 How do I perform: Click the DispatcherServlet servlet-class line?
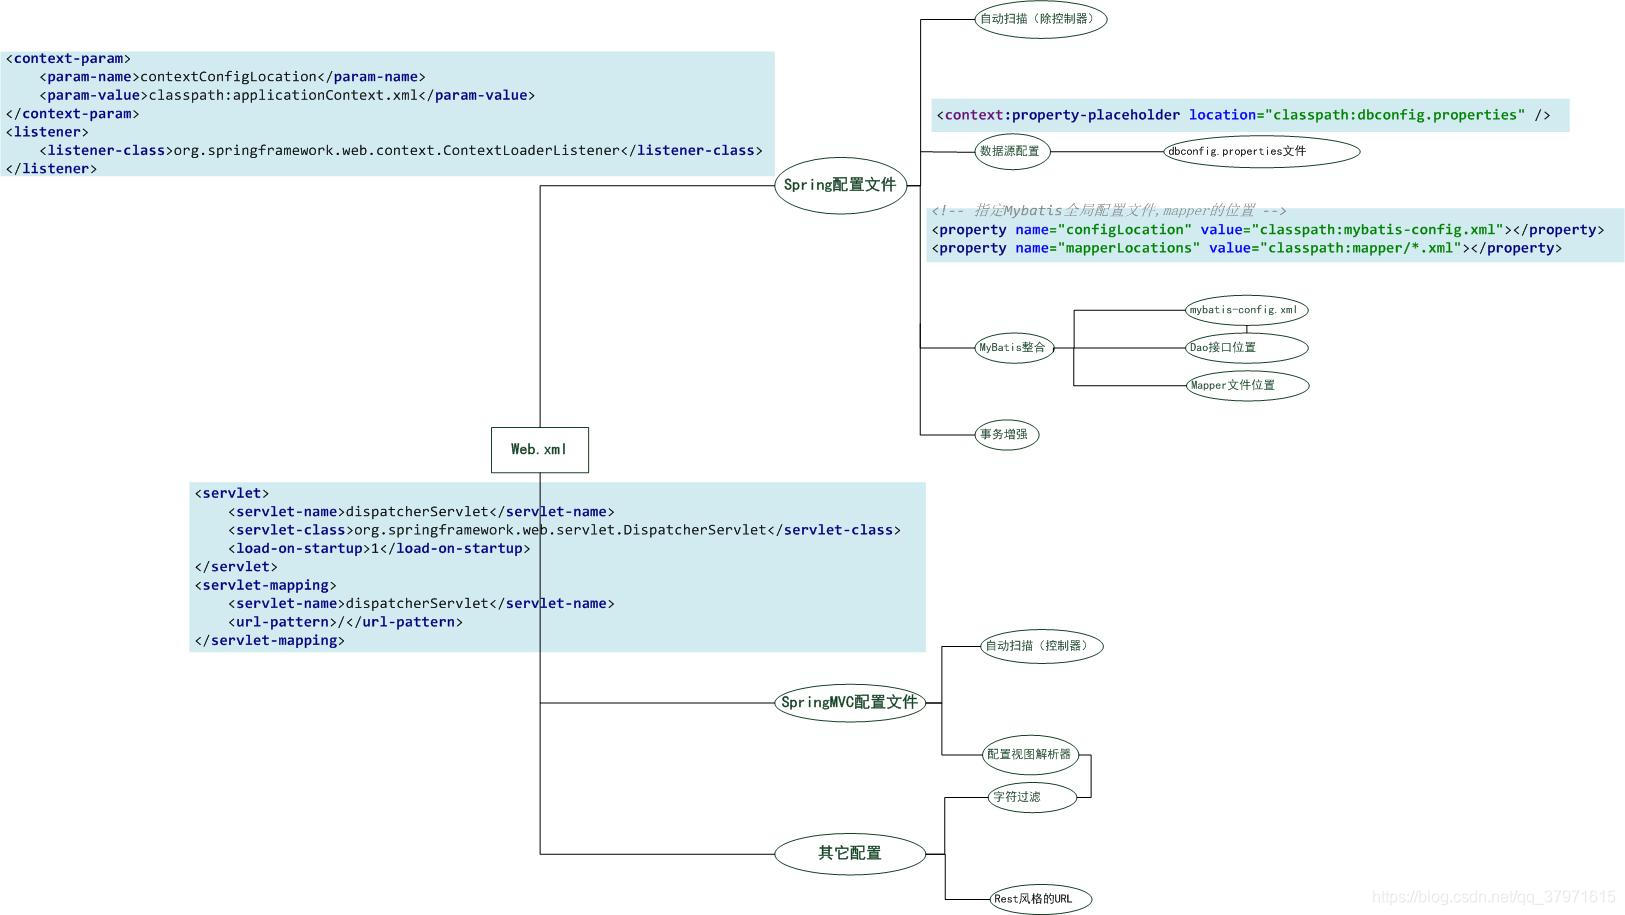pyautogui.click(x=564, y=530)
